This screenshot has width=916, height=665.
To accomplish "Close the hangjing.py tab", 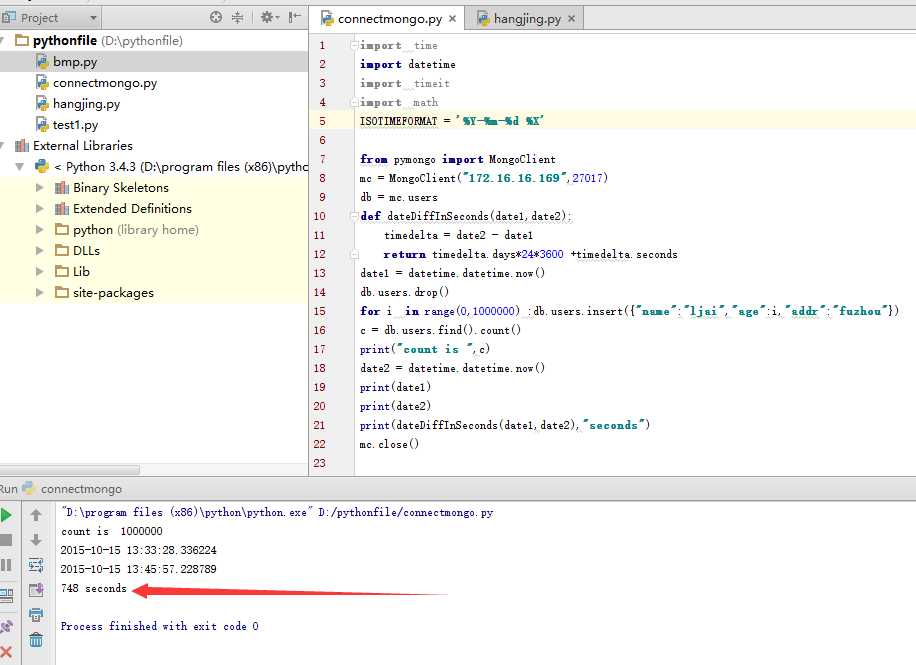I will [x=571, y=19].
